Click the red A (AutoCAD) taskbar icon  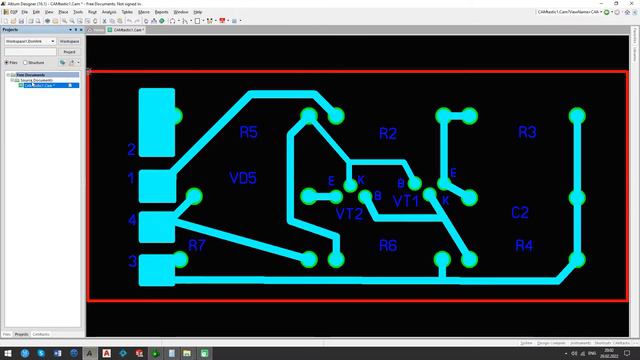[107, 353]
